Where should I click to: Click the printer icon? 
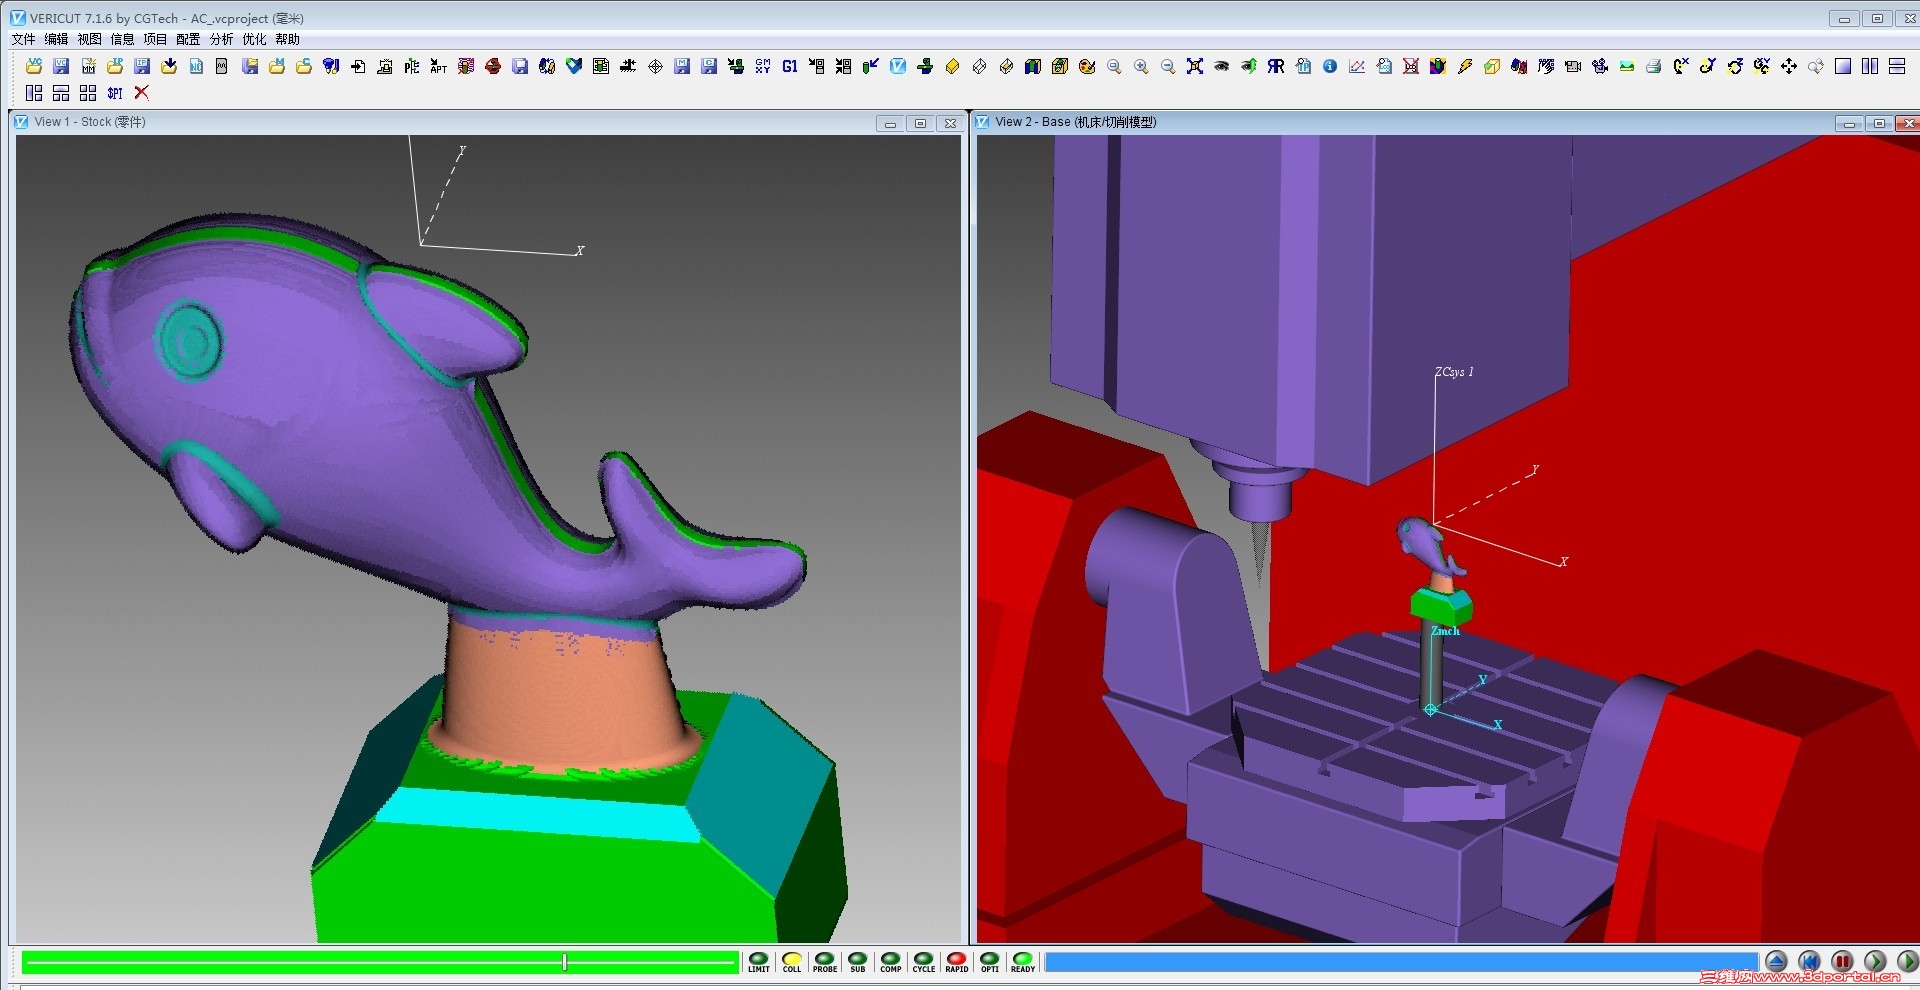click(x=1653, y=66)
